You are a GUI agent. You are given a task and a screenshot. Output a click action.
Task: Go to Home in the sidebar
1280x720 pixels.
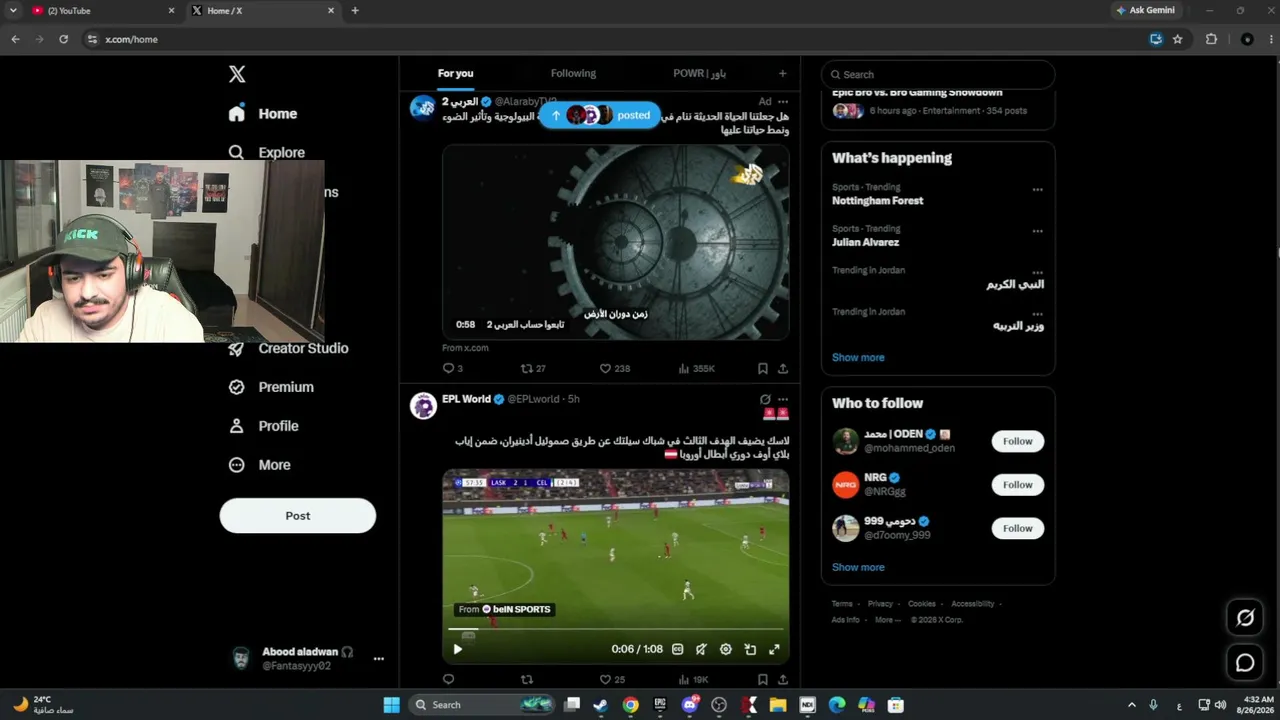tap(262, 114)
